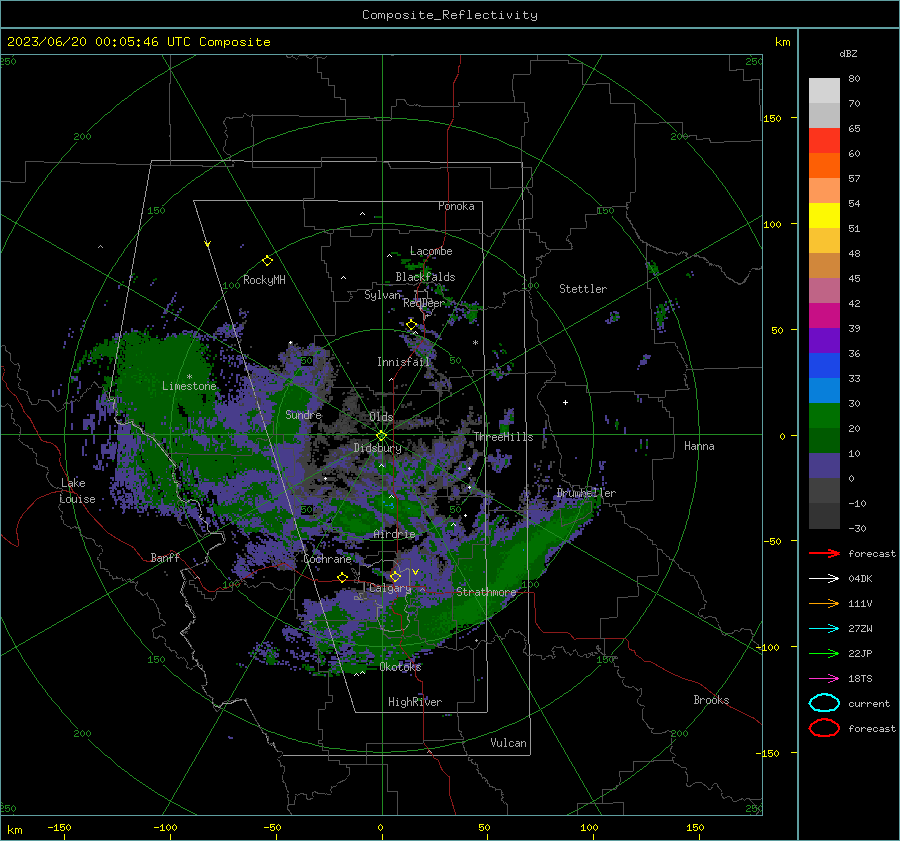
Task: Click the Sylvan map label
Action: point(382,295)
